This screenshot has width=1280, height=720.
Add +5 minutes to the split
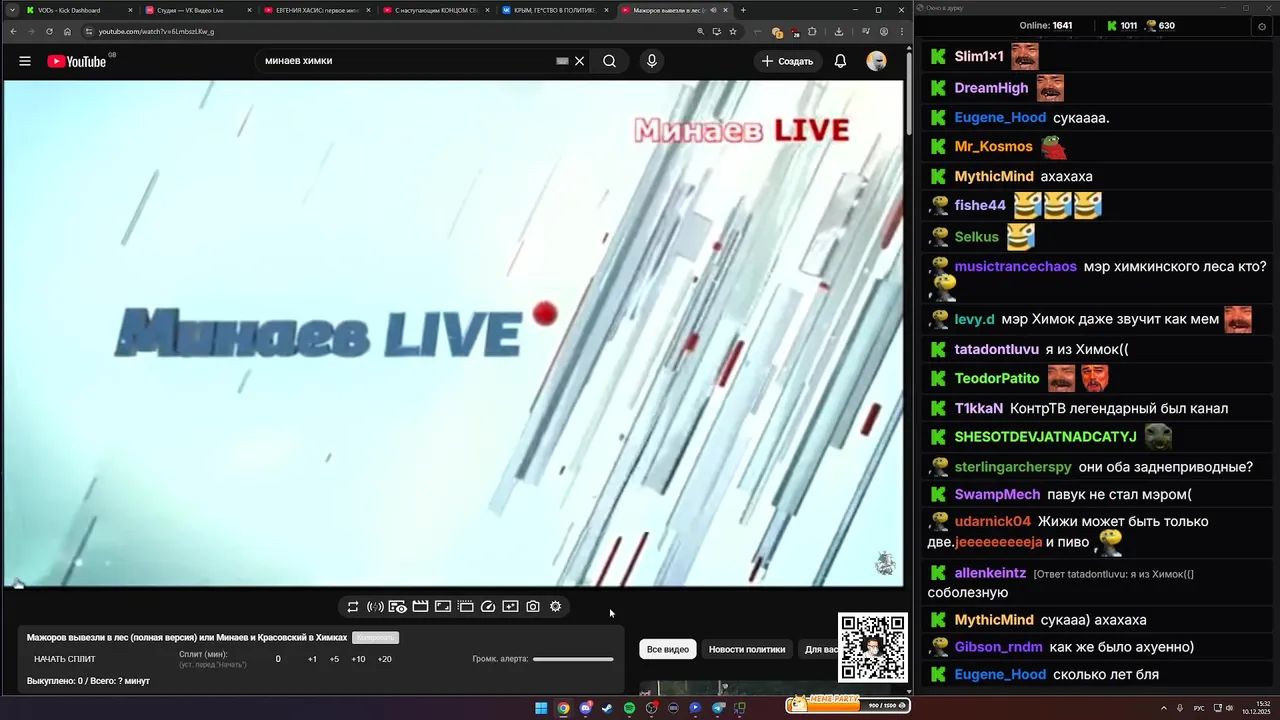[x=334, y=659]
